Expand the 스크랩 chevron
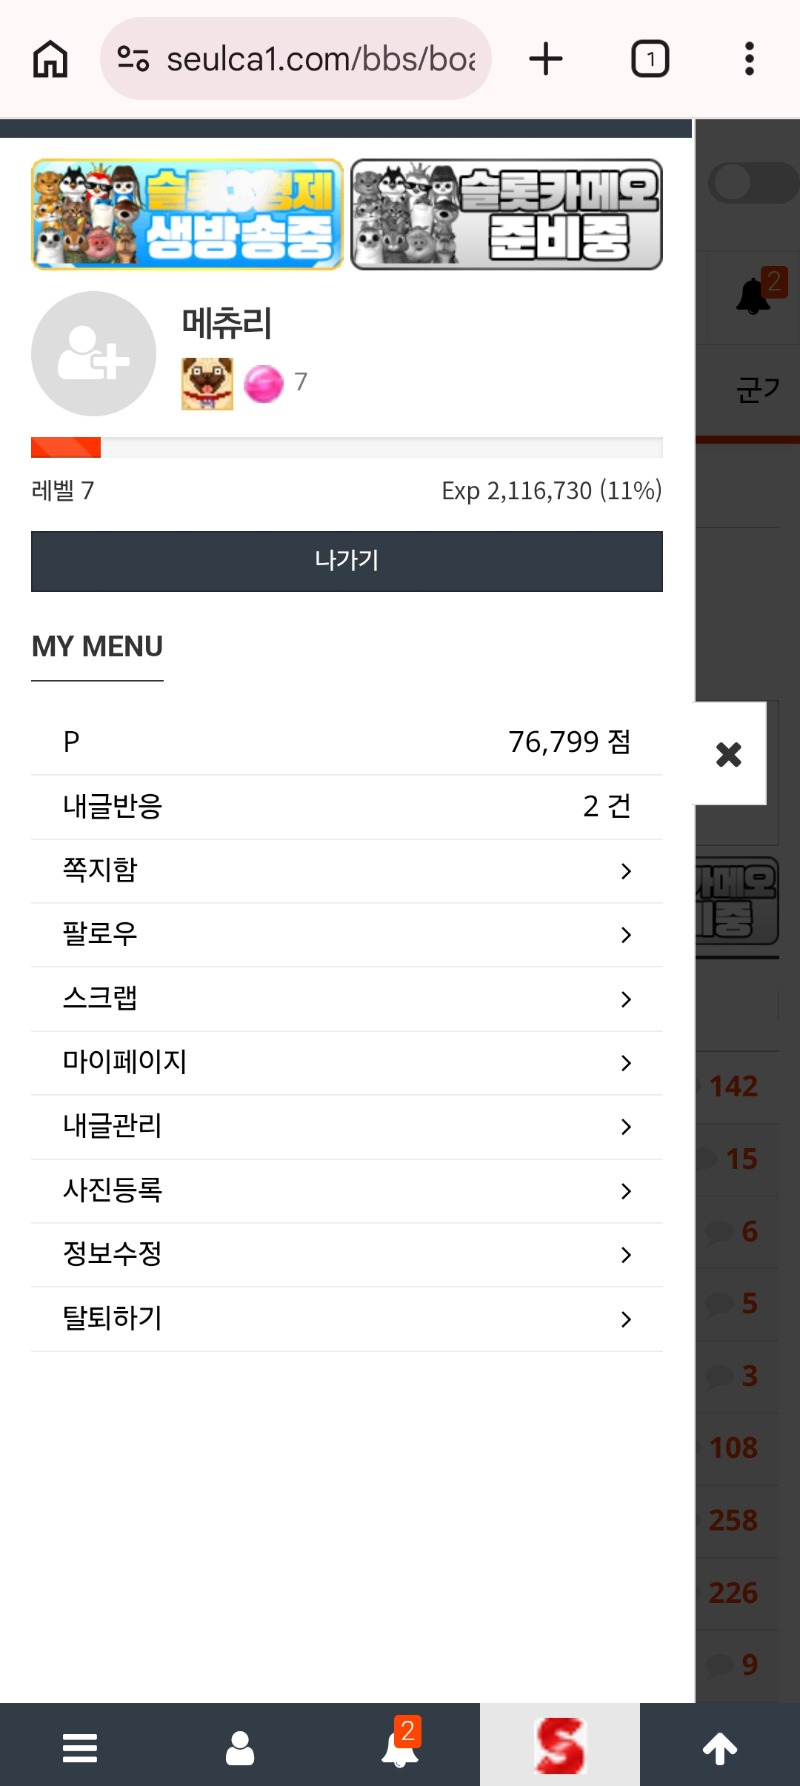This screenshot has height=1786, width=800. point(626,999)
